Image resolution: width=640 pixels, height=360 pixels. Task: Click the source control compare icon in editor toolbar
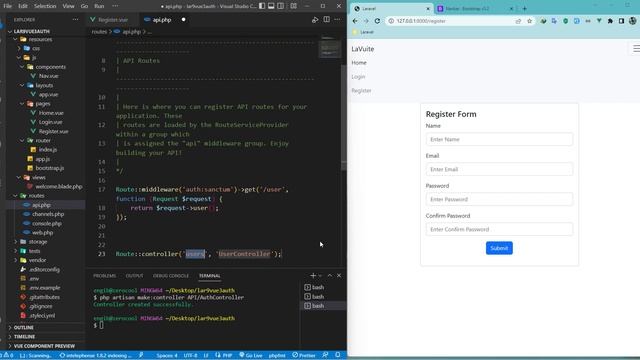click(x=315, y=20)
